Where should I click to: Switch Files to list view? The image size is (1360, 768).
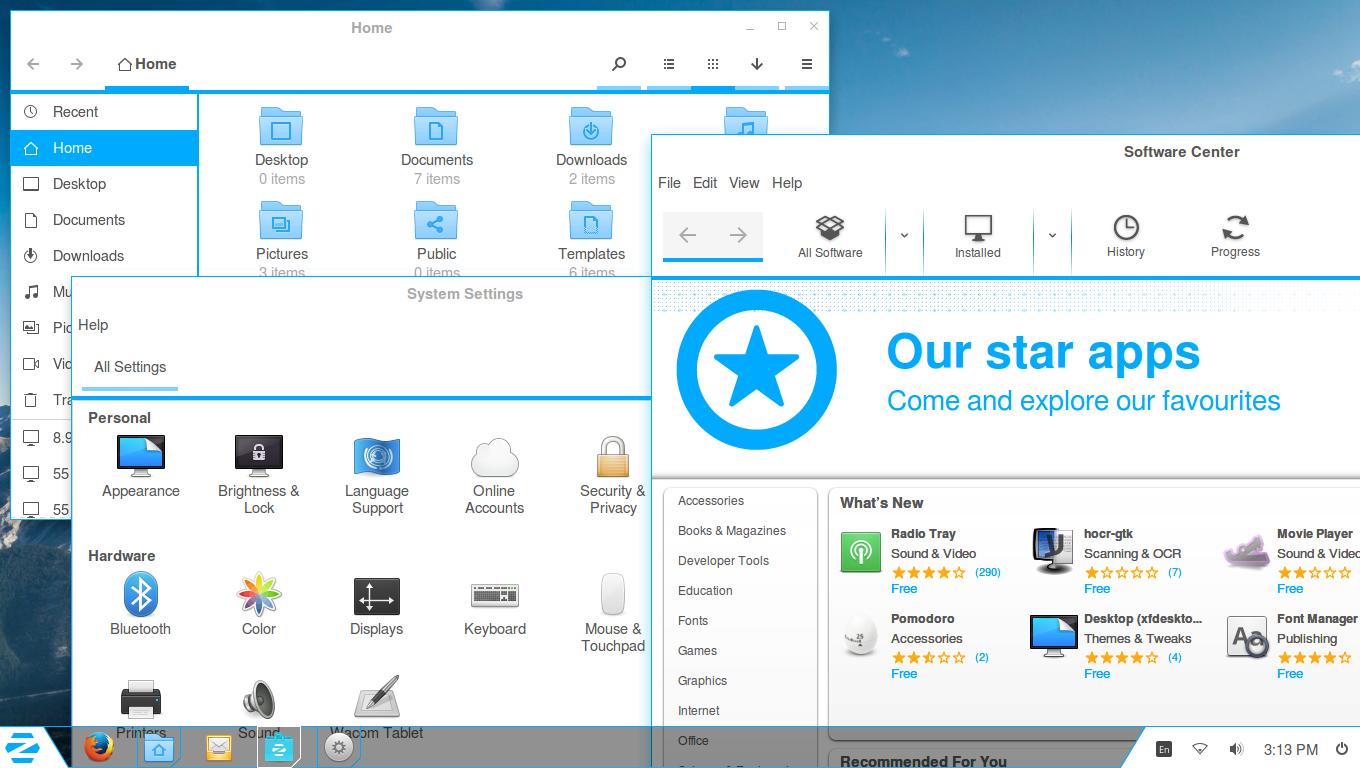[x=668, y=63]
